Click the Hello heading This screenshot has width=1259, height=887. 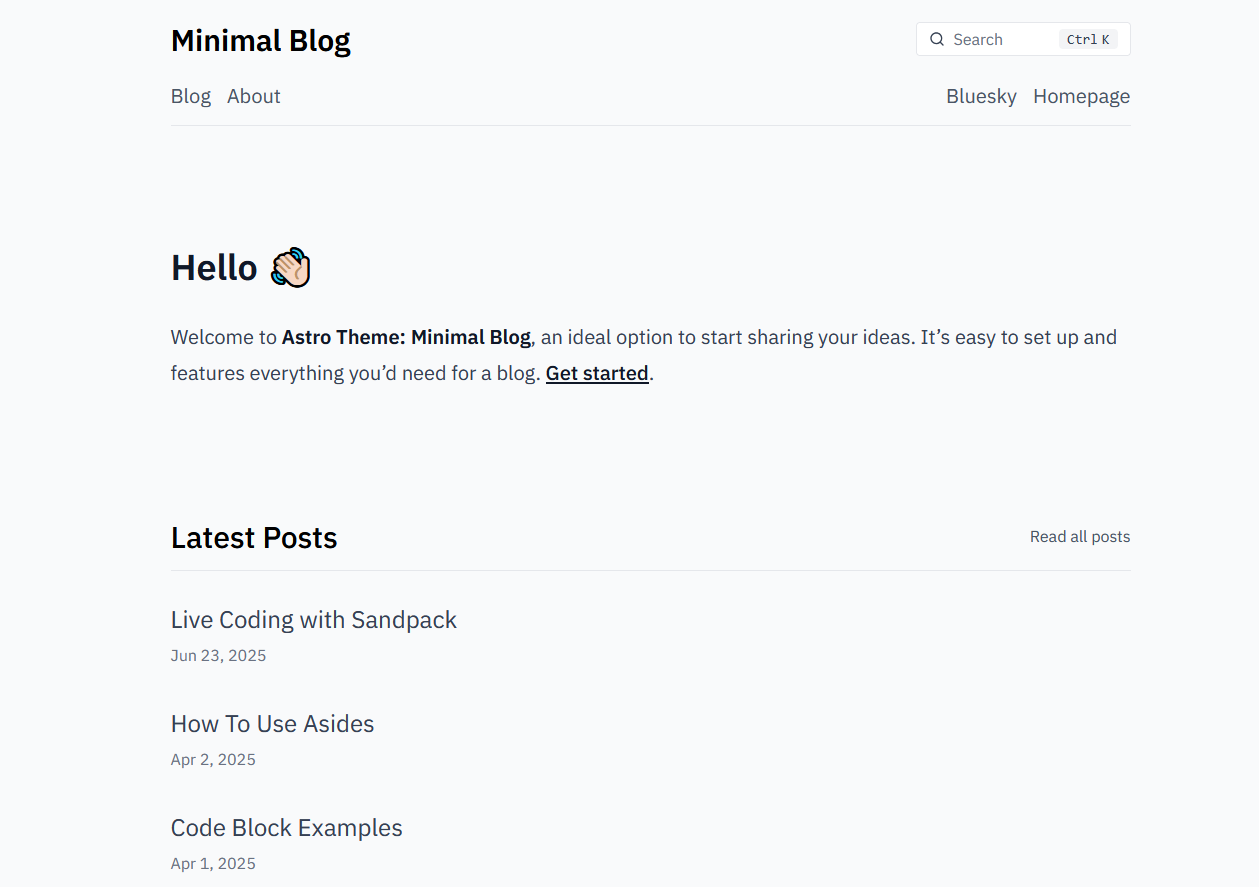[x=214, y=267]
